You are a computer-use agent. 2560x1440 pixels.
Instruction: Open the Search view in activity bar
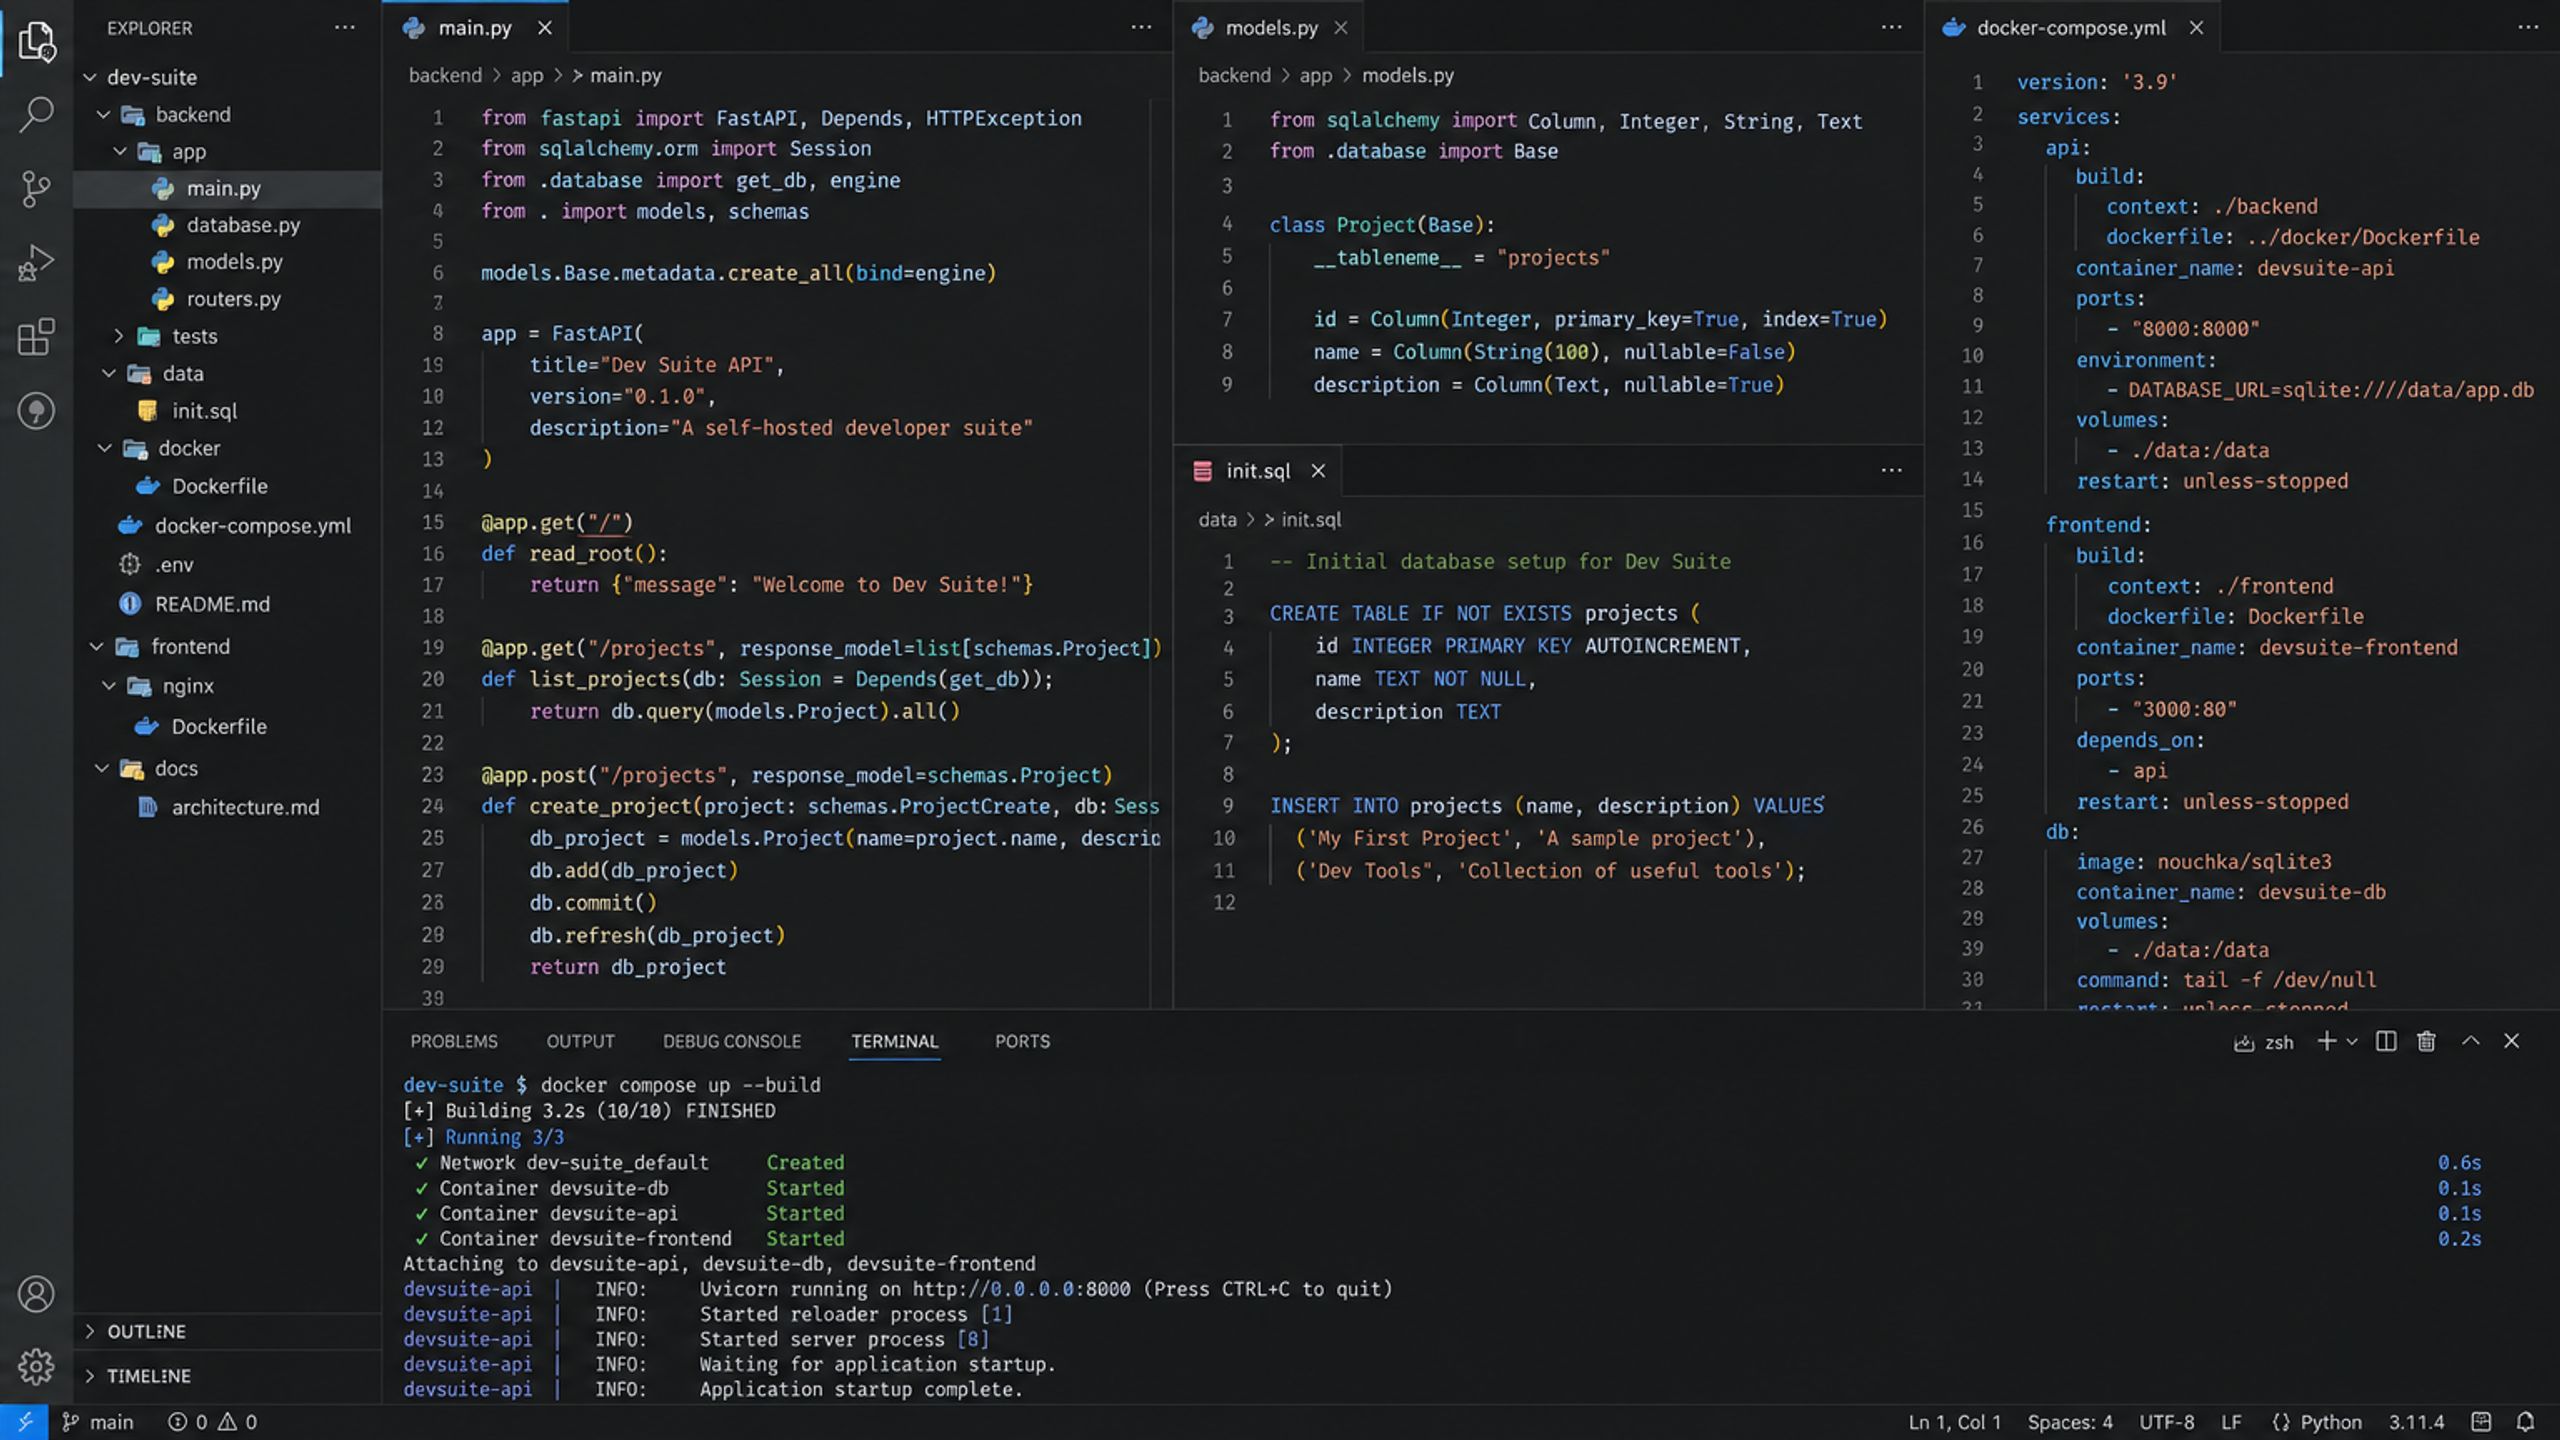pos(36,114)
